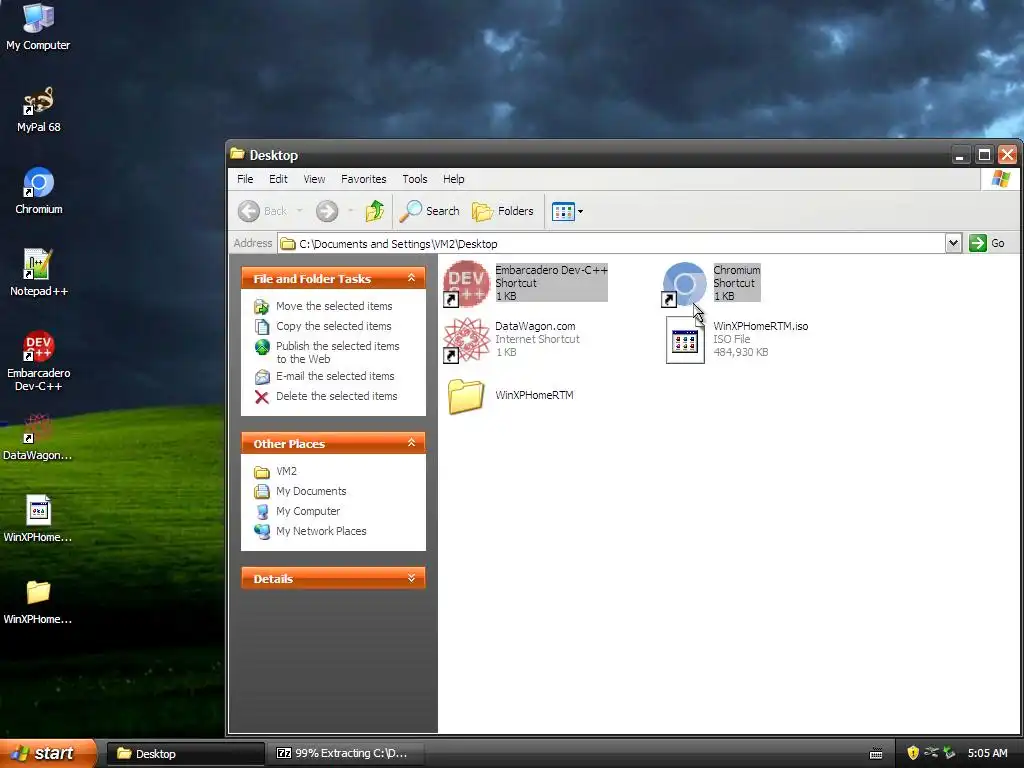
Task: Maximize the Desktop Explorer window
Action: pos(984,155)
